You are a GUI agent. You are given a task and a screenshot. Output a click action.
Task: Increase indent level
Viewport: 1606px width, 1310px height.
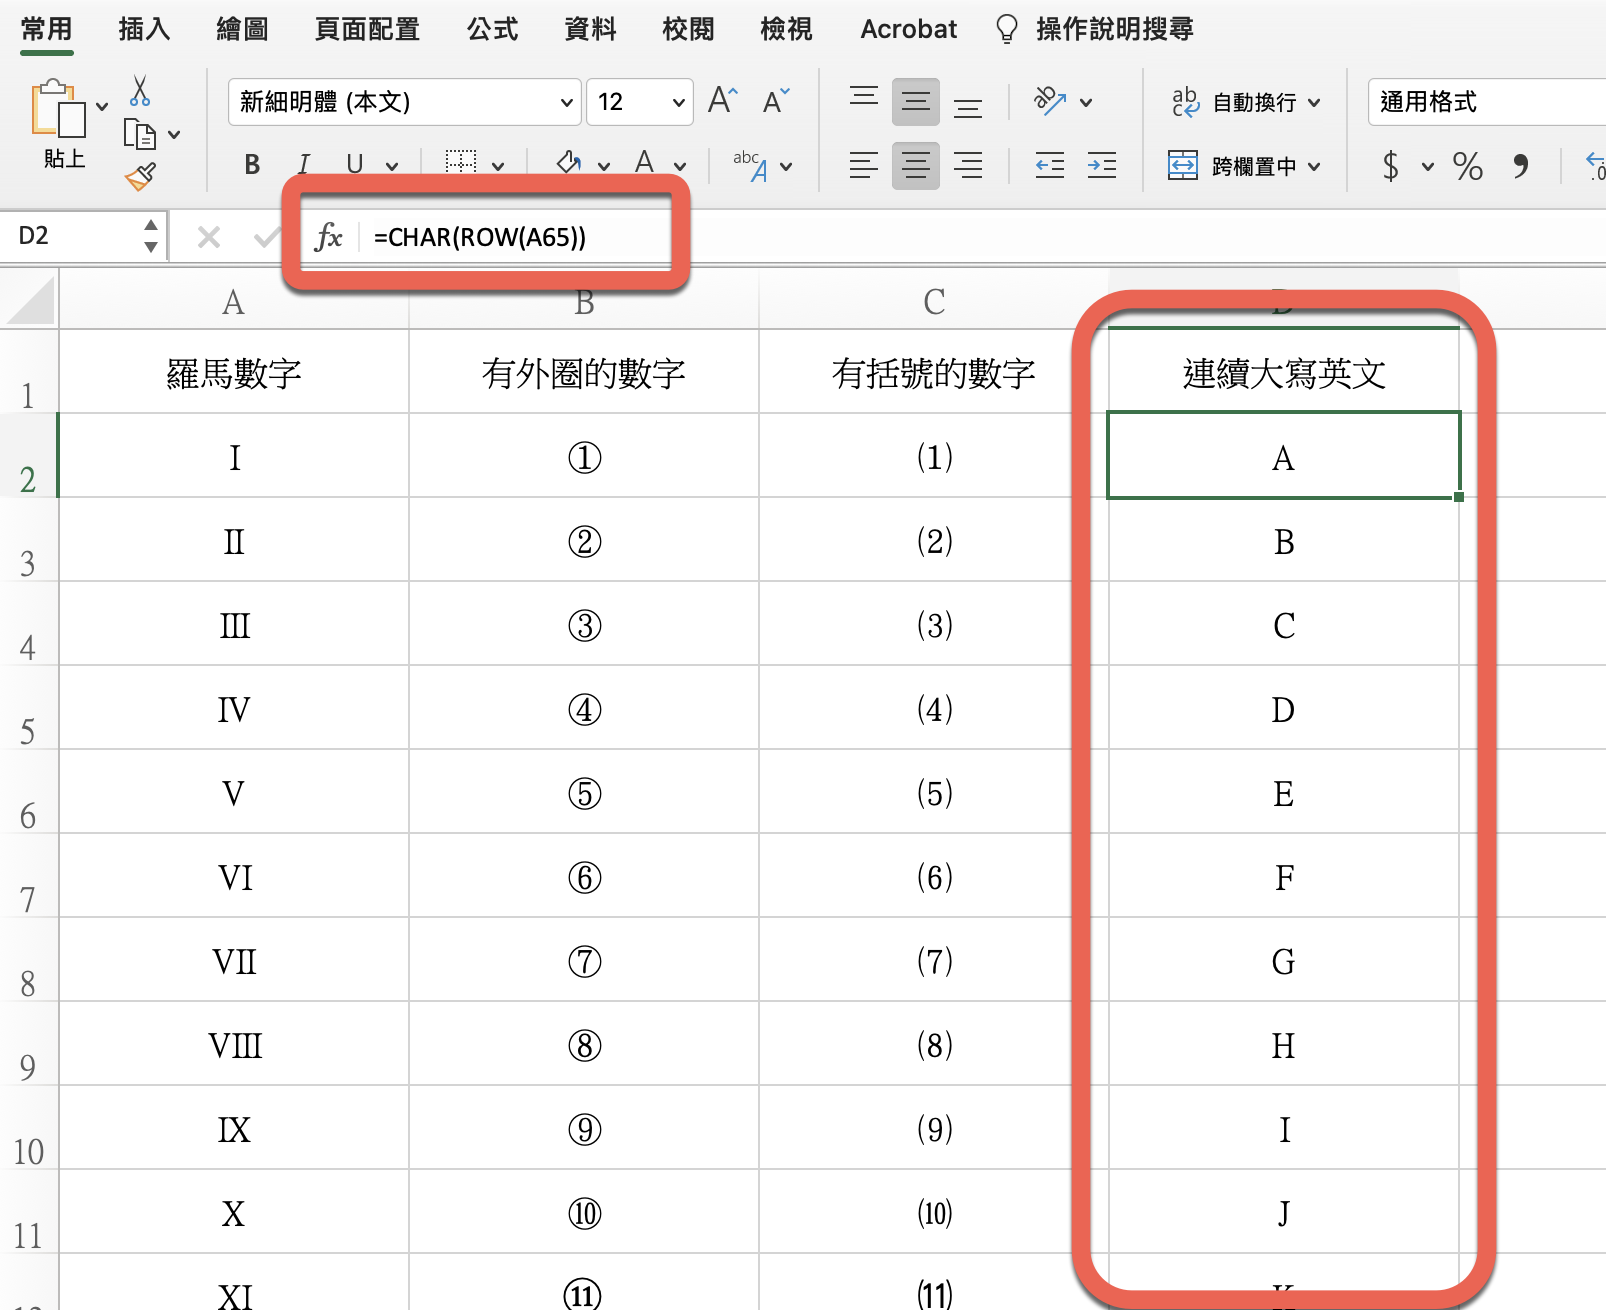[1102, 165]
